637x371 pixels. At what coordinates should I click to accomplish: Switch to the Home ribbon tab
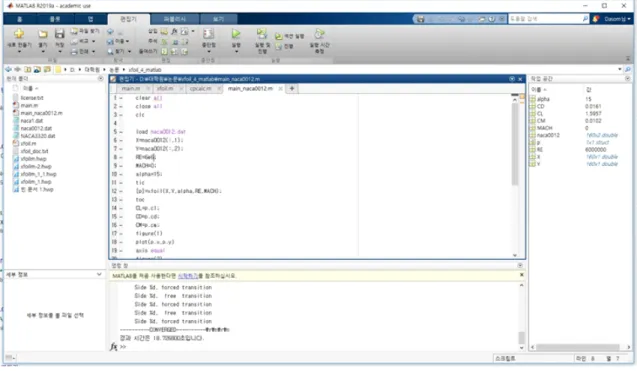pos(20,19)
